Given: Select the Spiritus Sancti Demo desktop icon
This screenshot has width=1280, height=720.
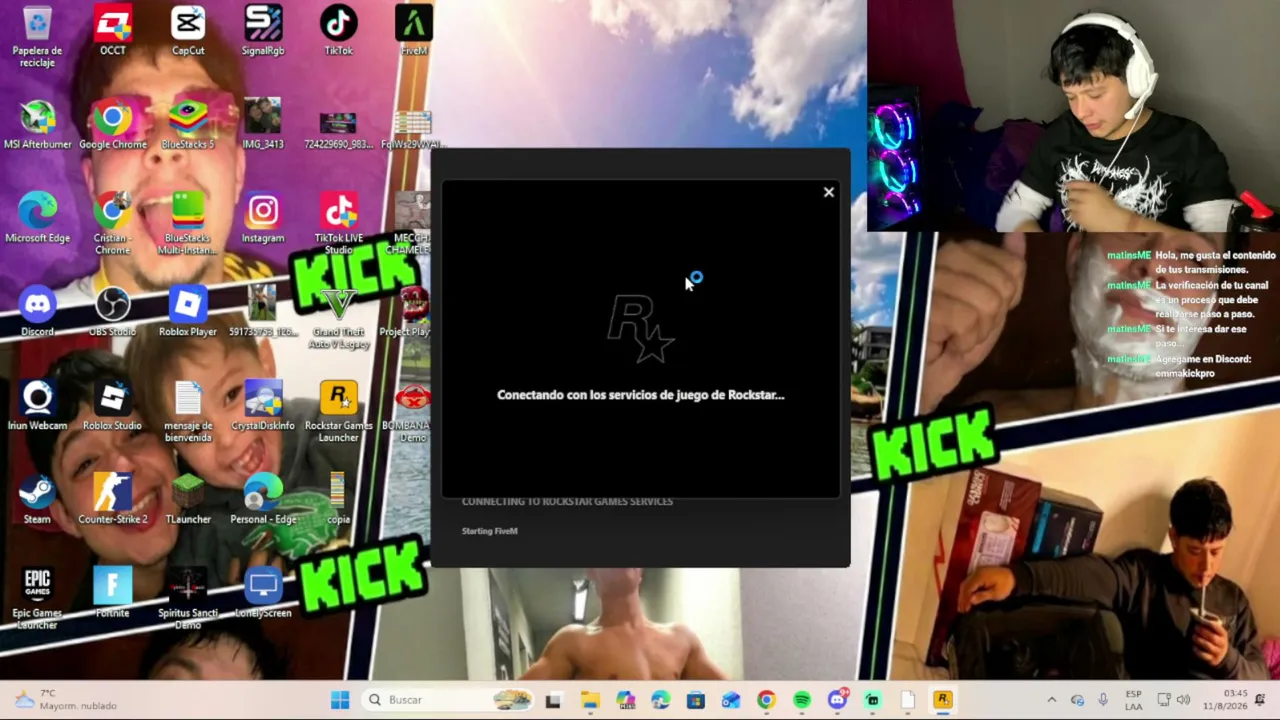Looking at the screenshot, I should click(x=188, y=599).
